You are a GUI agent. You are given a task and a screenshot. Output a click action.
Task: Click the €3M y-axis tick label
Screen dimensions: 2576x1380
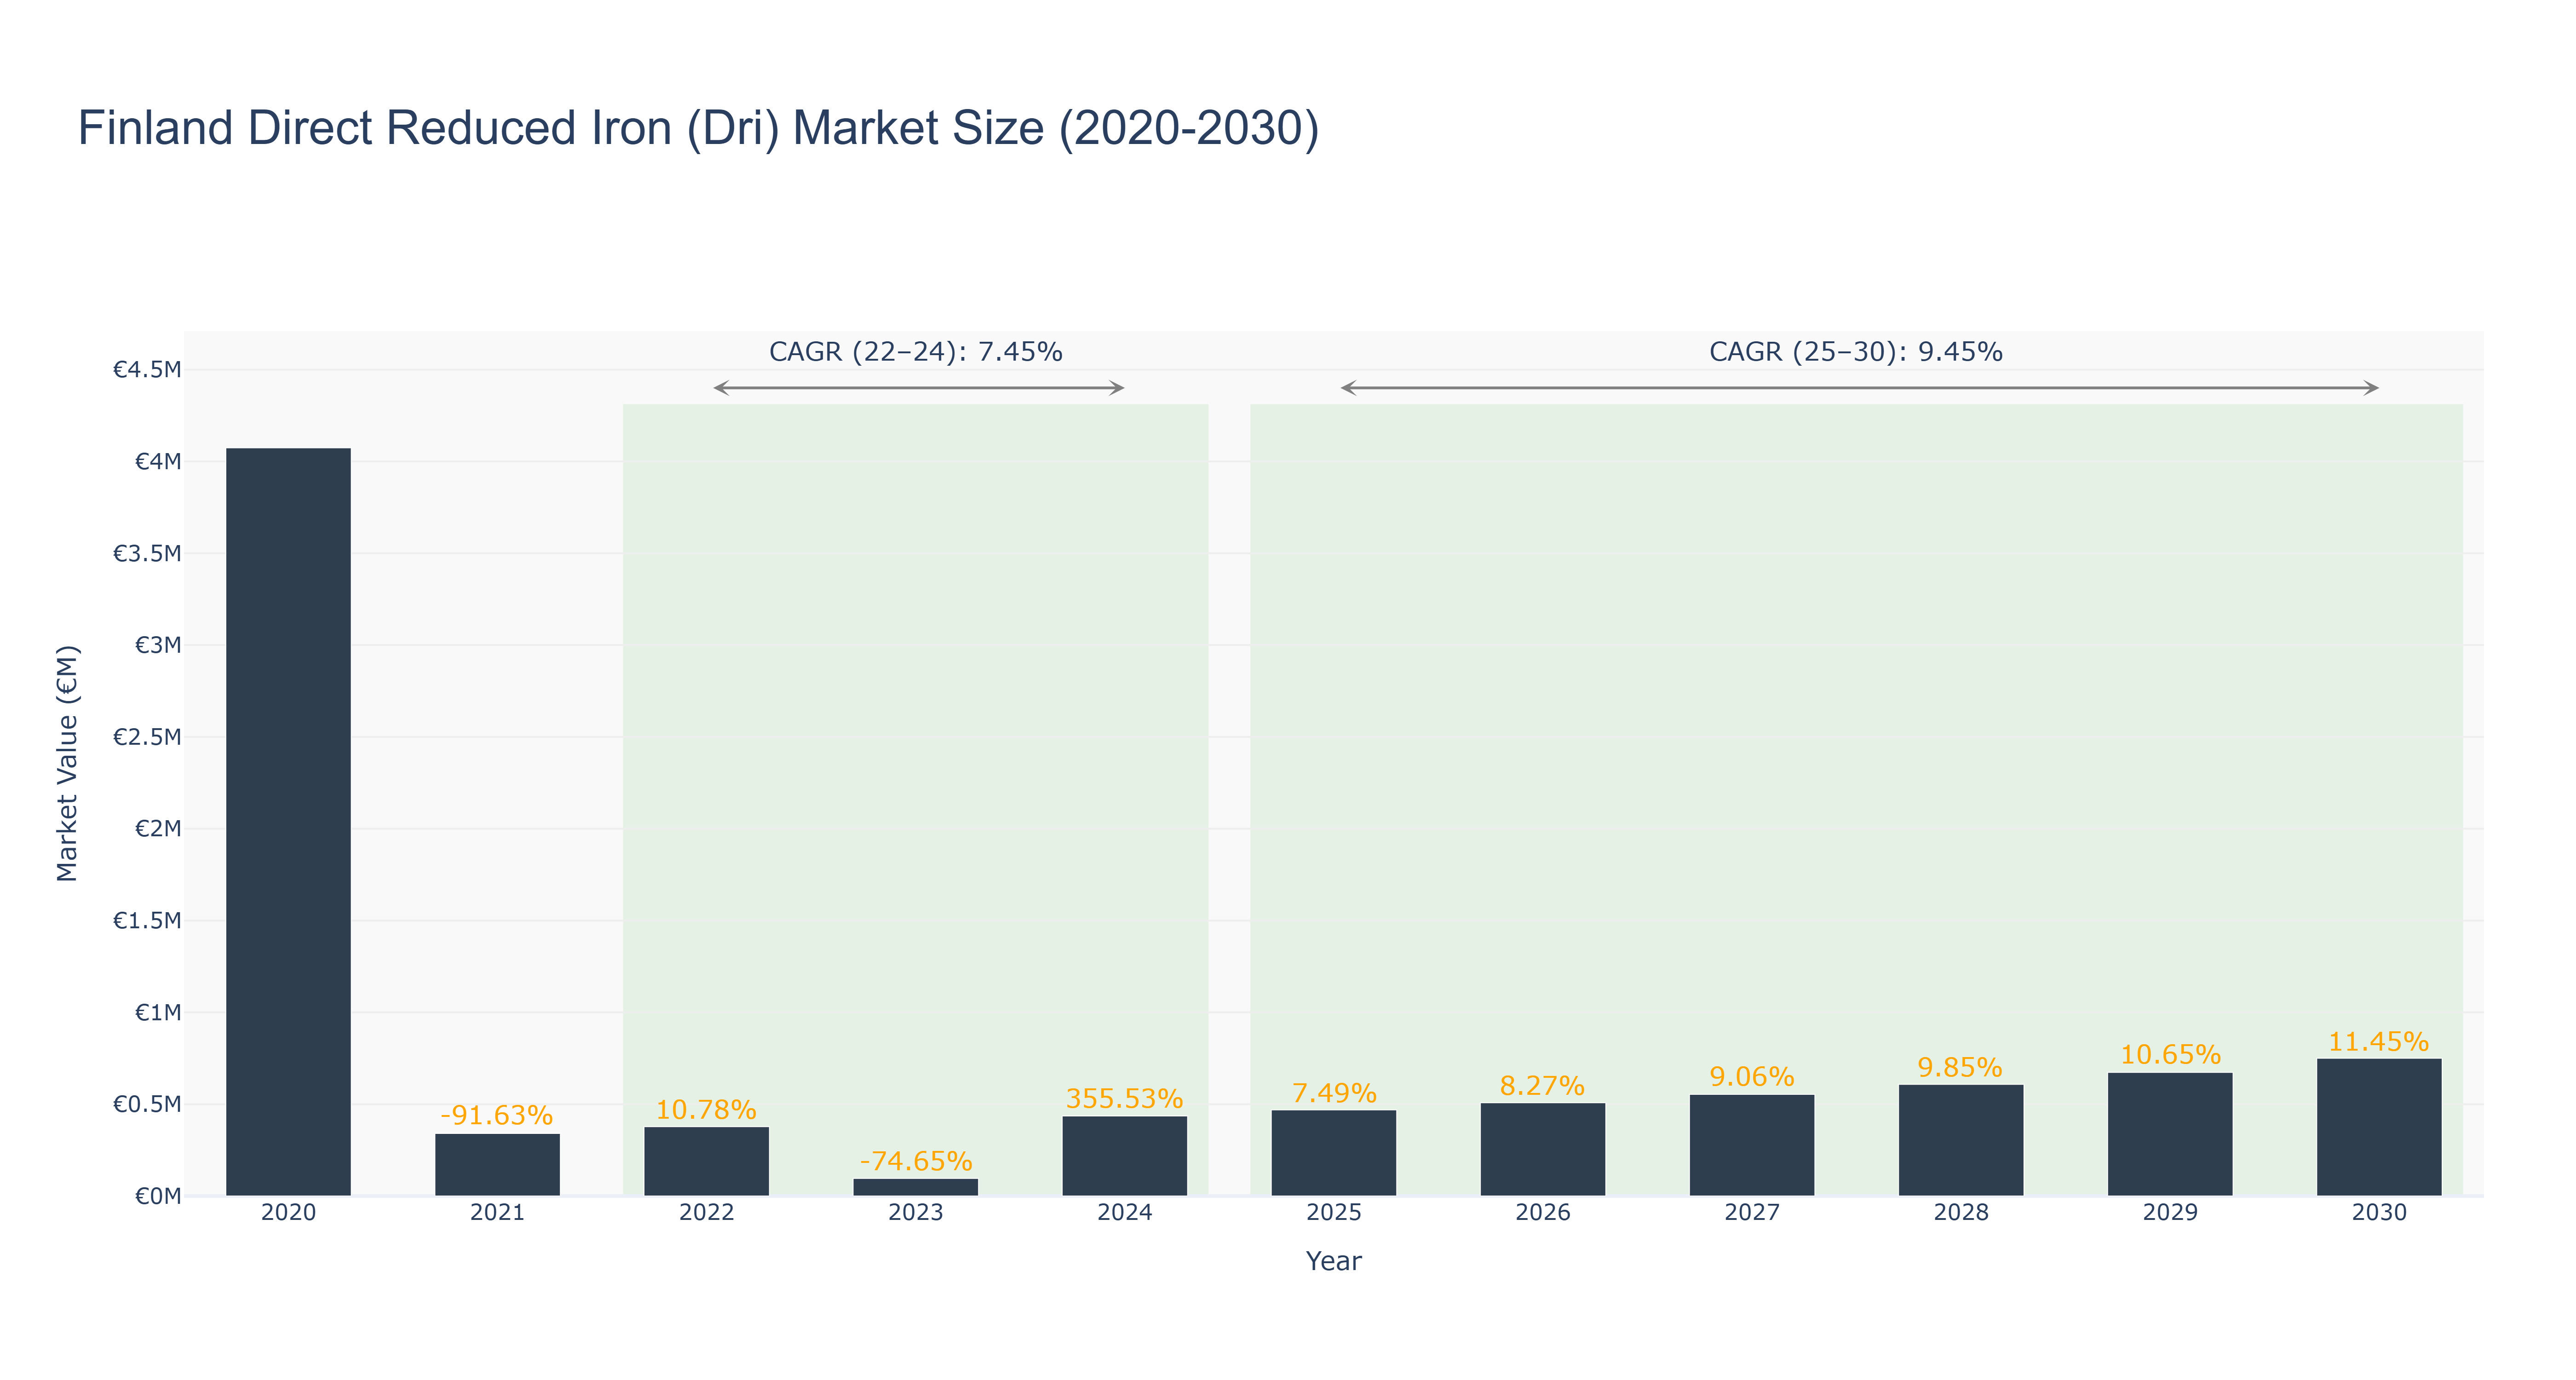coord(158,645)
